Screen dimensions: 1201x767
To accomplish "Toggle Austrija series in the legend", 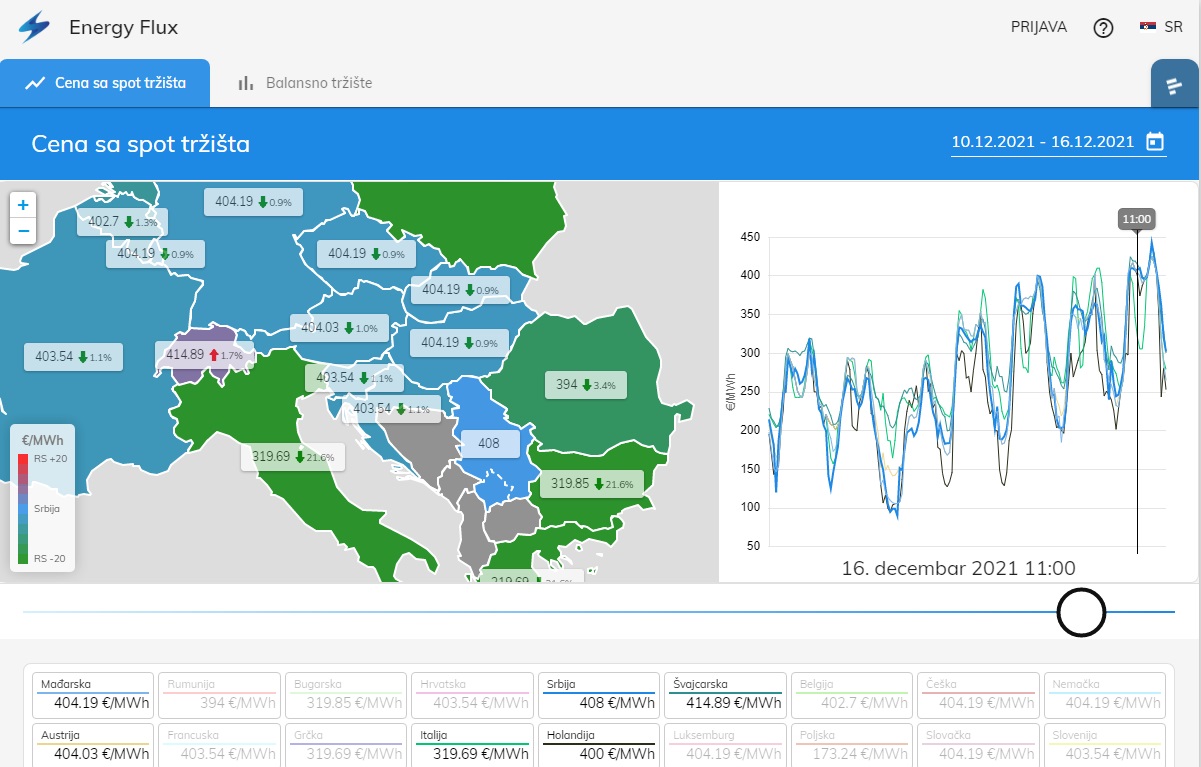I will click(x=93, y=745).
